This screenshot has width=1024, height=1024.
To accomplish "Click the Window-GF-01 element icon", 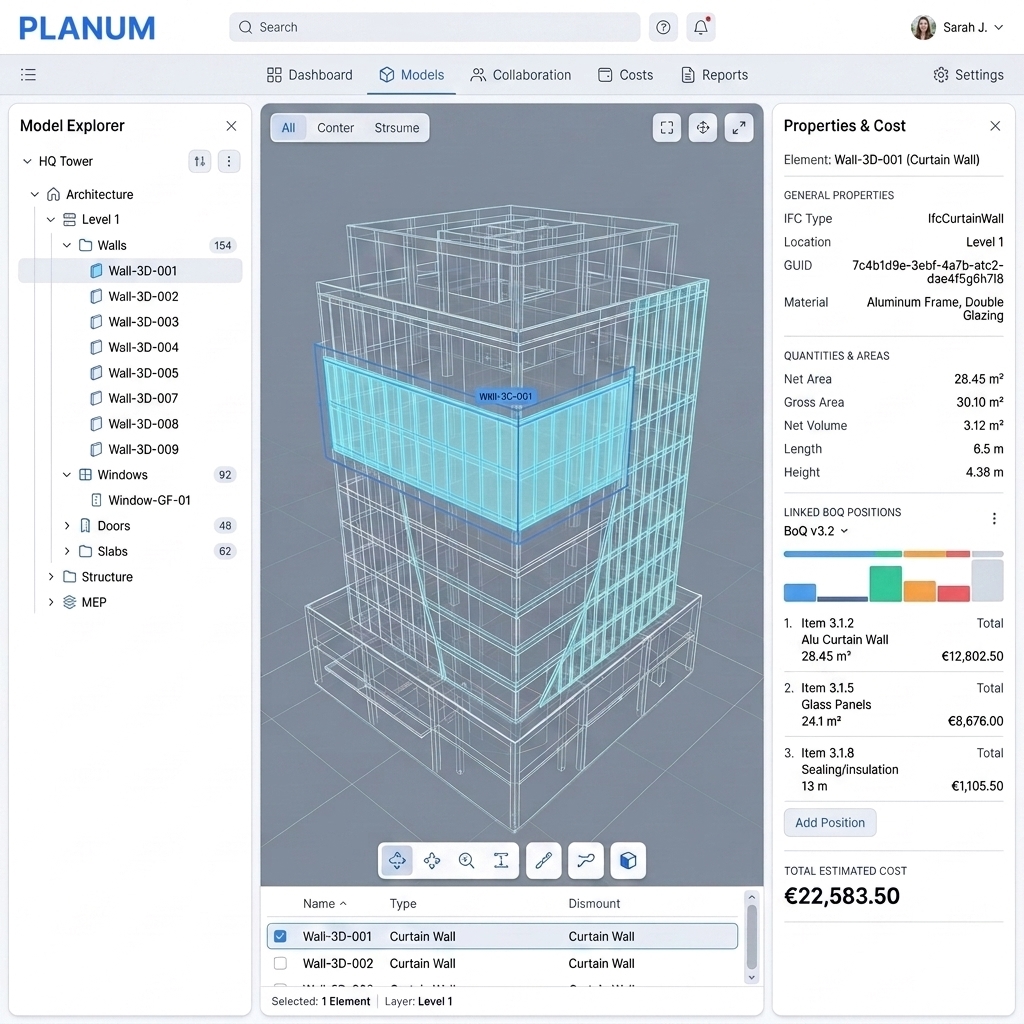I will [x=96, y=500].
